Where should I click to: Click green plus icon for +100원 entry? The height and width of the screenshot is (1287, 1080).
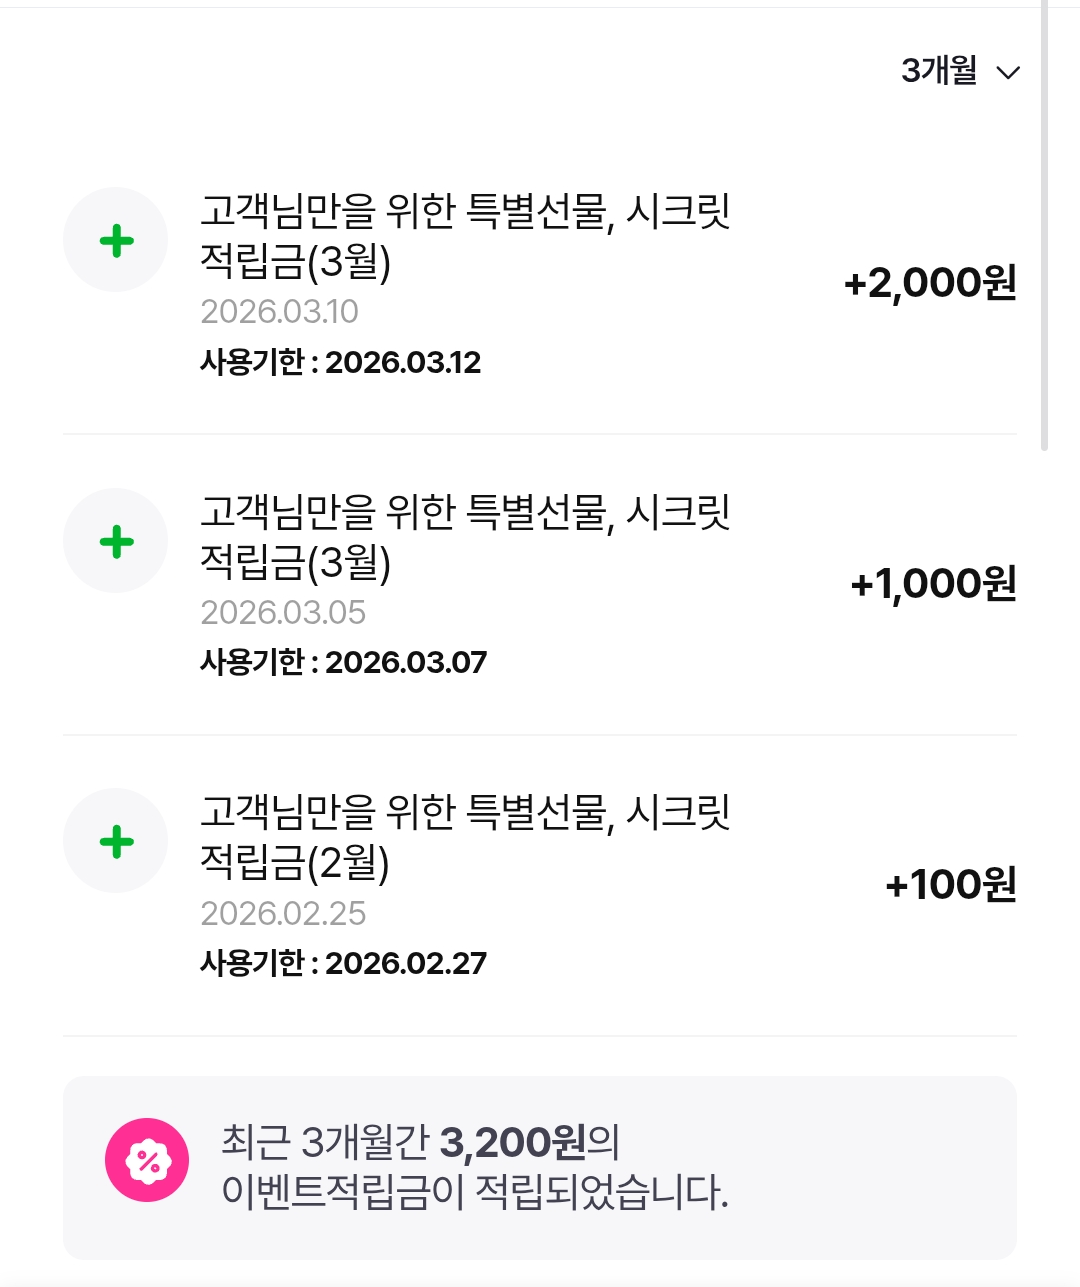tap(116, 842)
